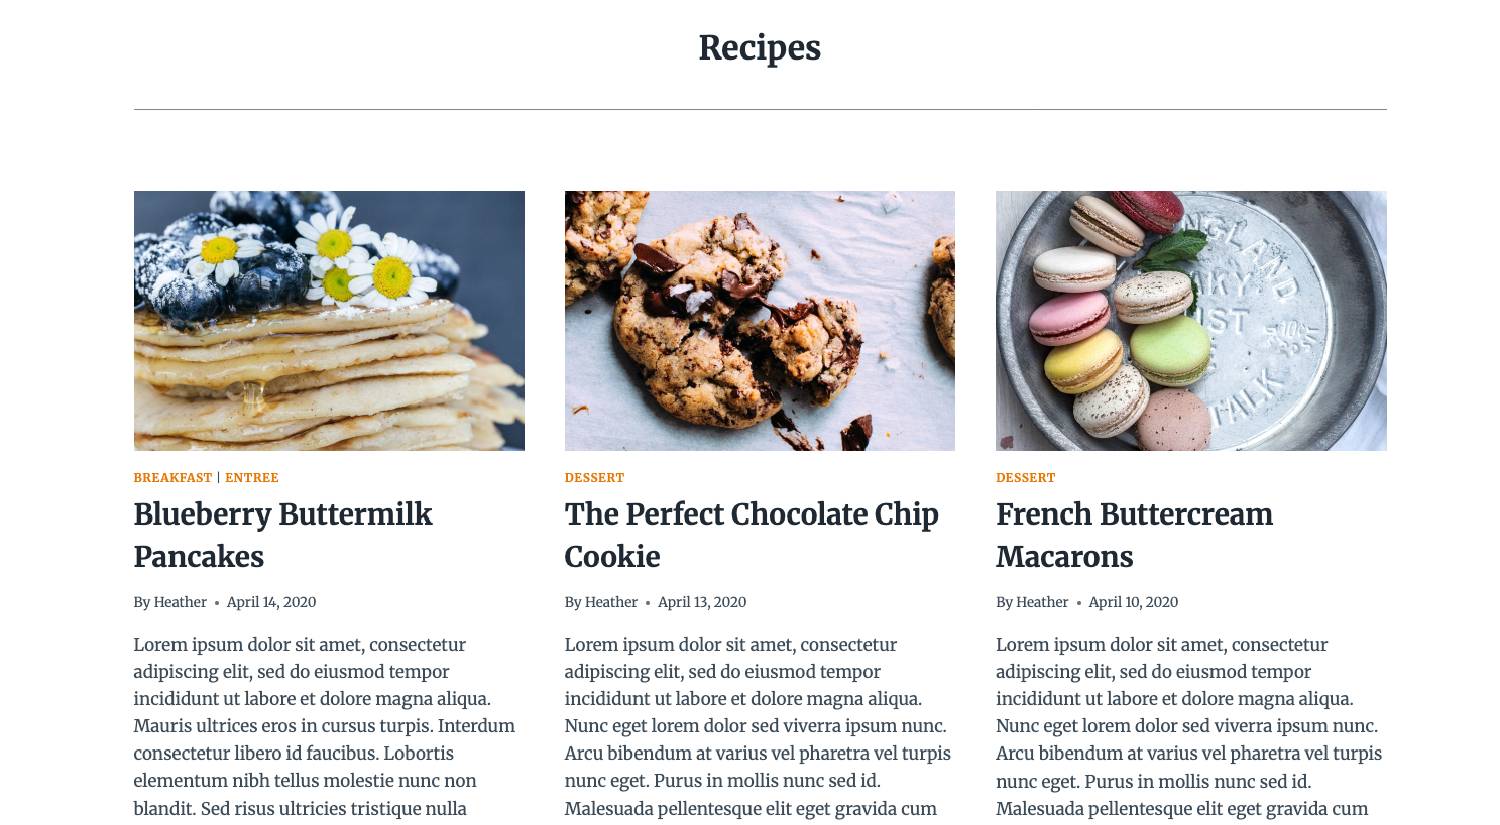Select the Breakfast category link
Viewport: 1500px width, 825px height.
click(x=173, y=478)
